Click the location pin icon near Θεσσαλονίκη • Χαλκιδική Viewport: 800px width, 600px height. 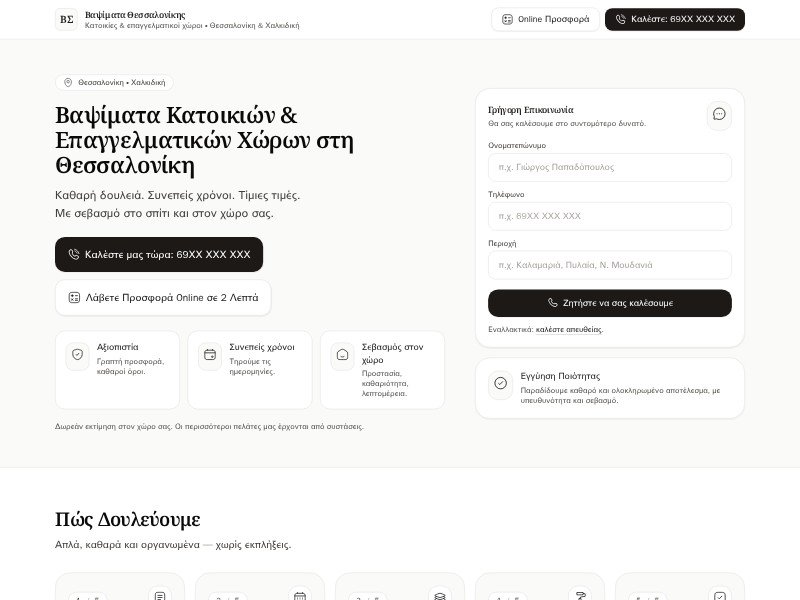click(68, 83)
